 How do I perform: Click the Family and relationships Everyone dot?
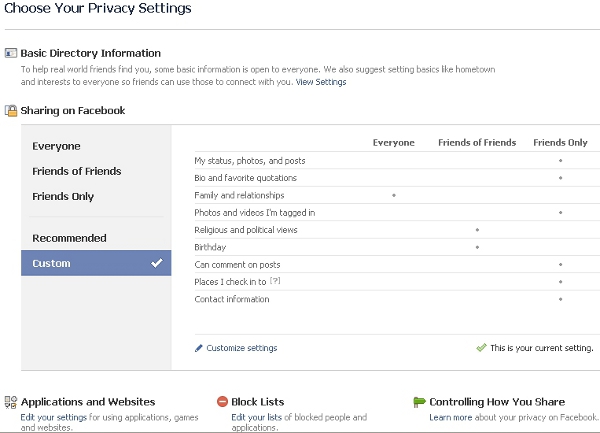tap(394, 195)
